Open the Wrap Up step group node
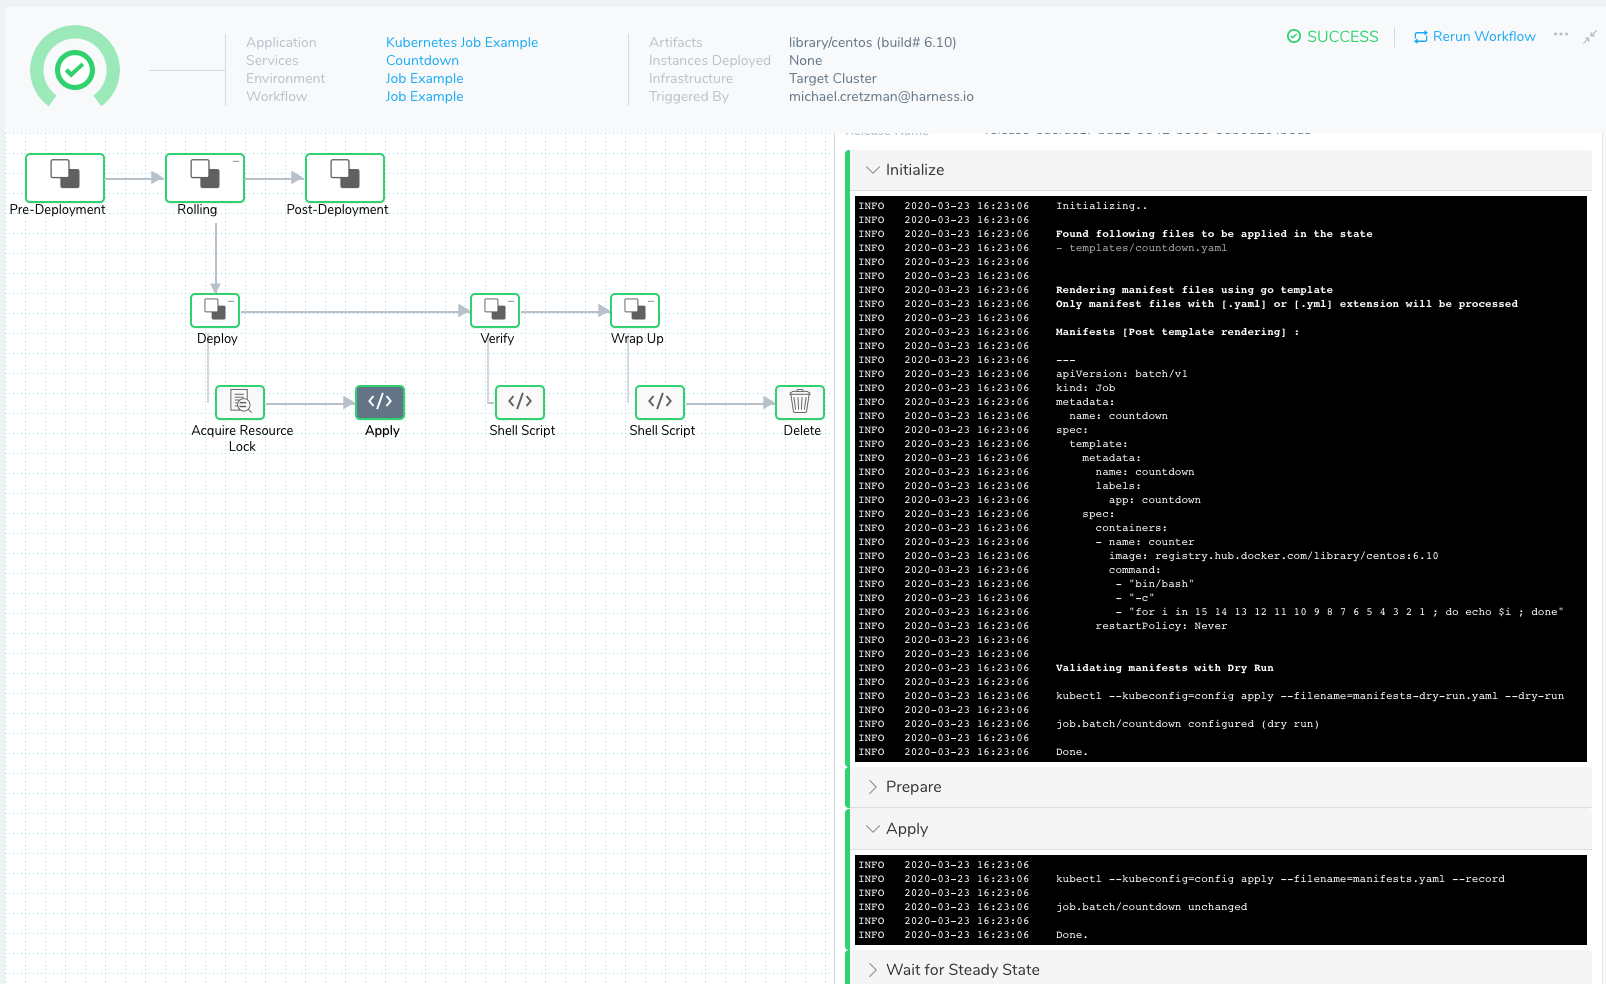The image size is (1606, 984). 635,310
